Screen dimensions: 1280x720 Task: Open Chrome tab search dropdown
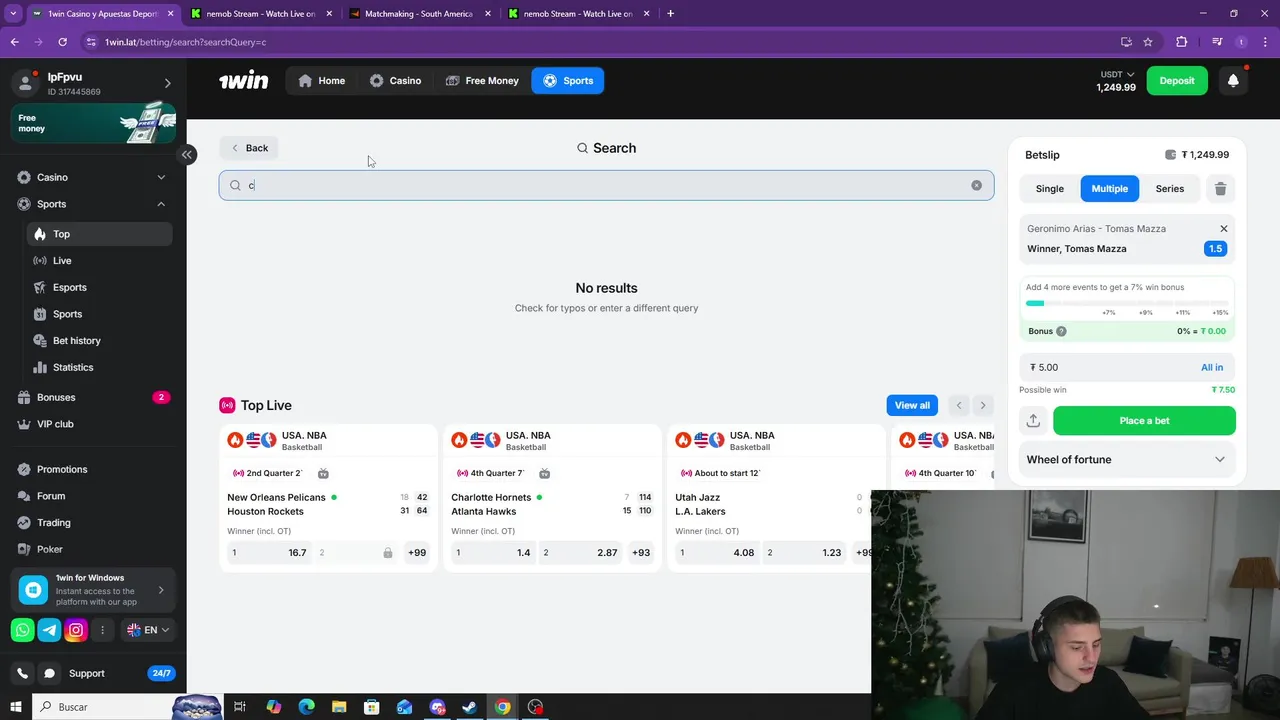coord(13,14)
